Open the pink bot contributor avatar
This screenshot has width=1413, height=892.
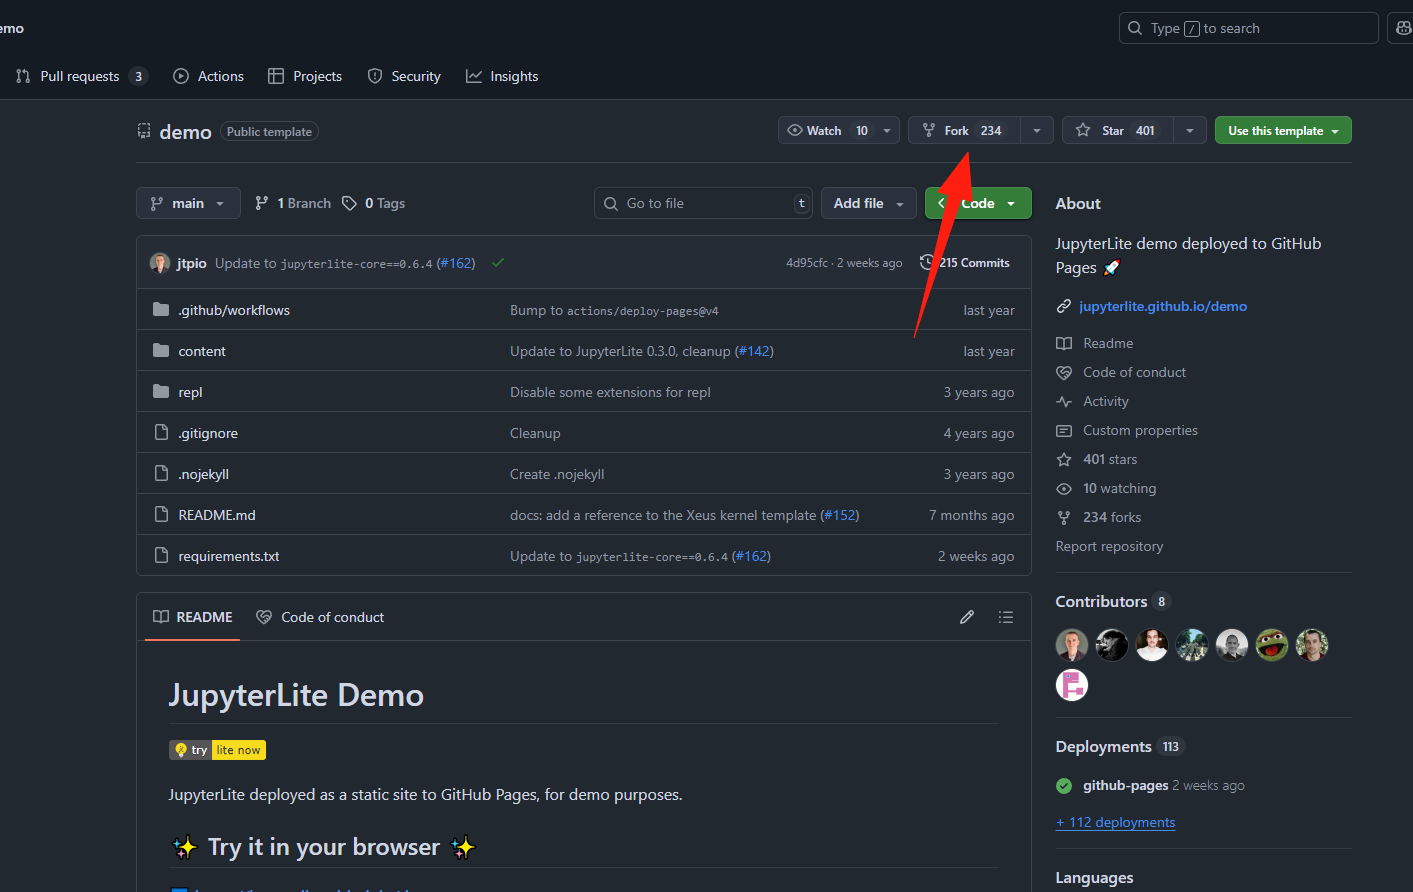[1072, 685]
